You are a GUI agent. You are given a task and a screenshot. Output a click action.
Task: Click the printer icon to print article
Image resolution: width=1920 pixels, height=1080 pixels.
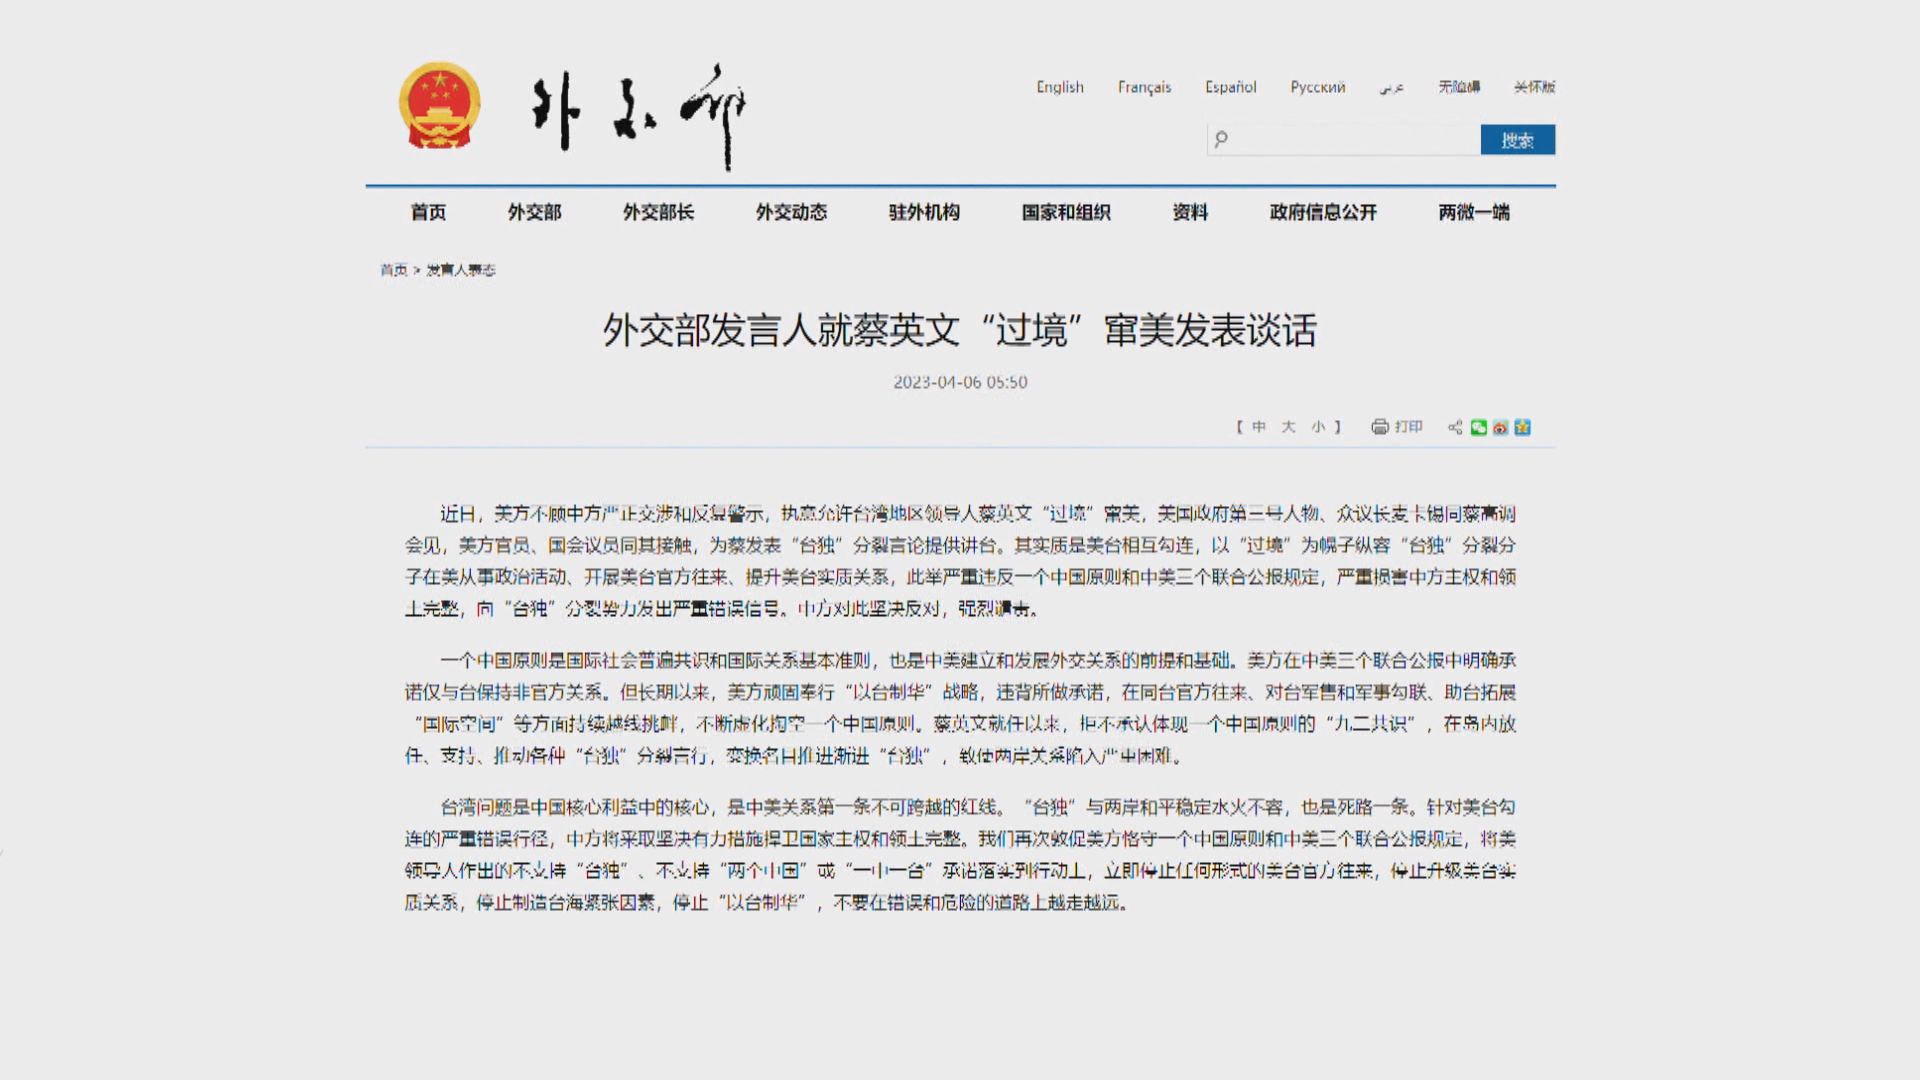(1380, 426)
